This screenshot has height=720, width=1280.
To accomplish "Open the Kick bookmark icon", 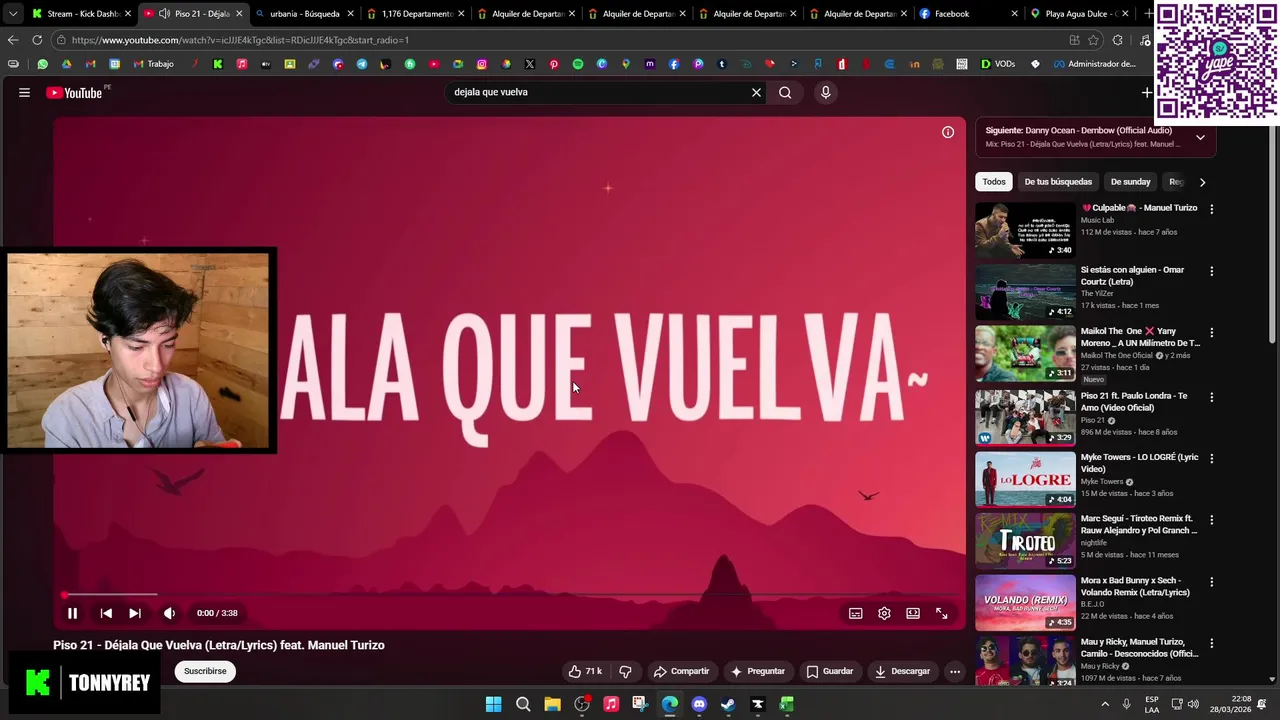I will pyautogui.click(x=217, y=64).
